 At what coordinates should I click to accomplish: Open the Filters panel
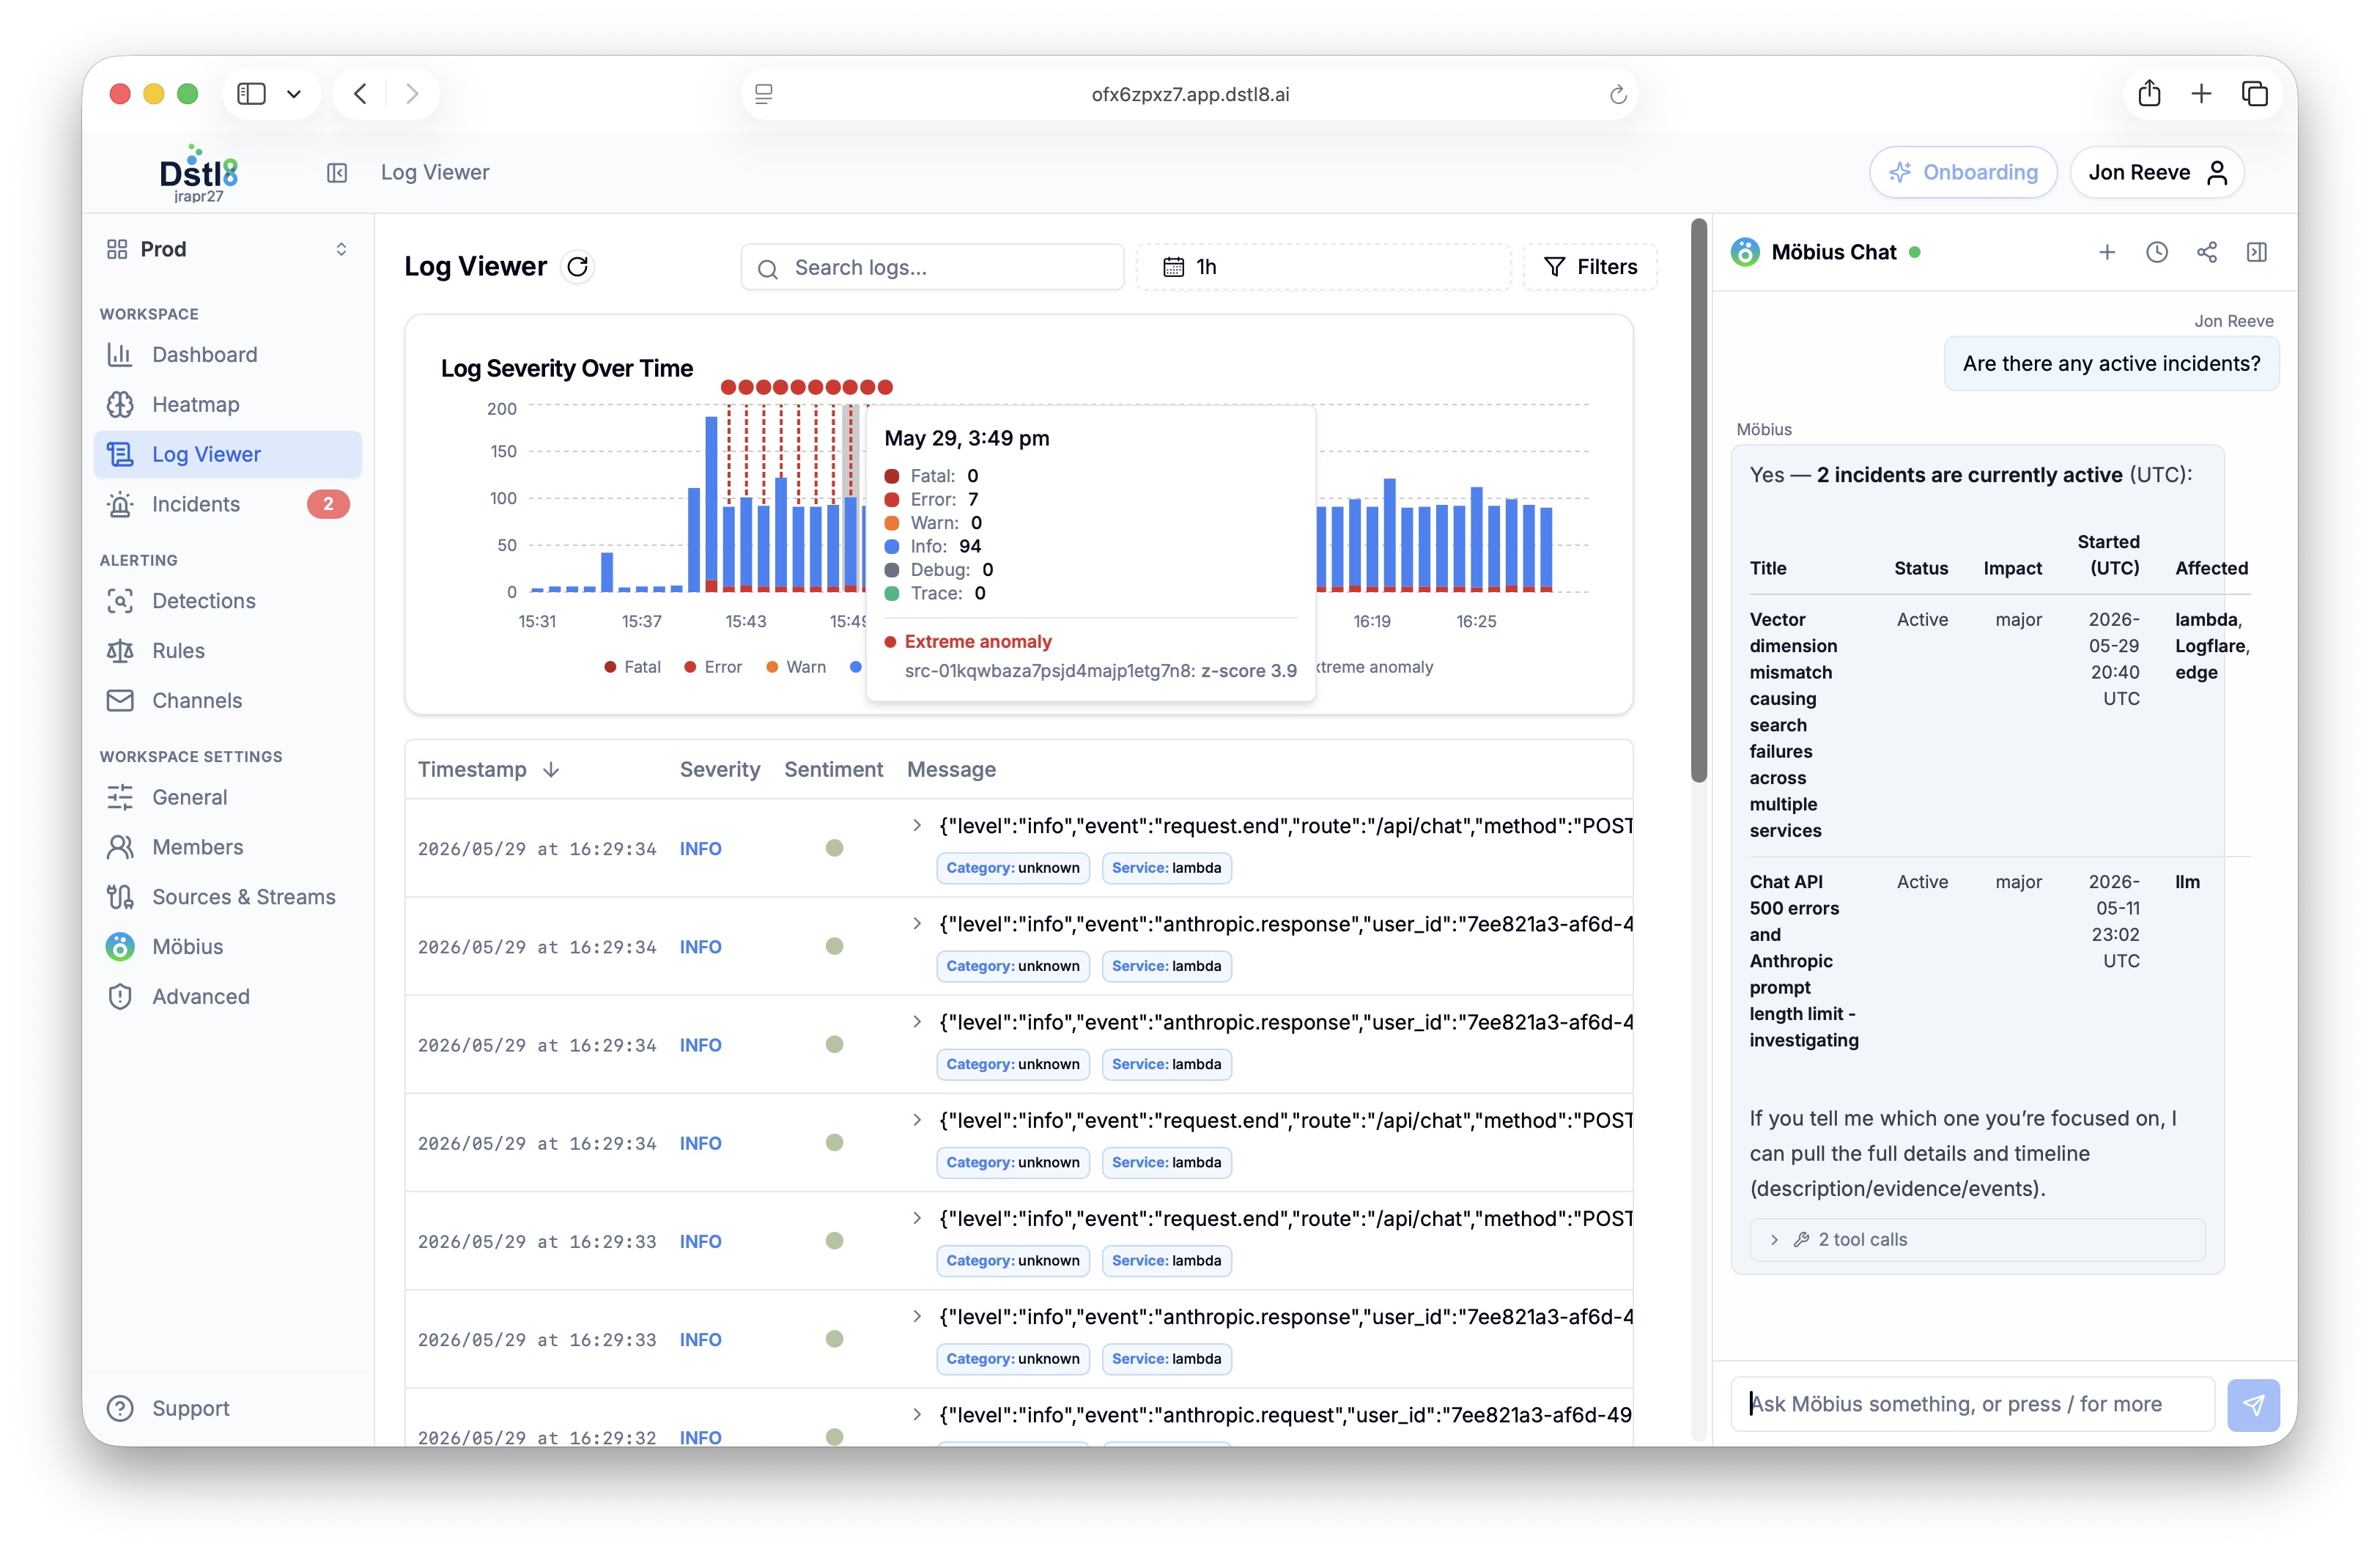coord(1590,267)
